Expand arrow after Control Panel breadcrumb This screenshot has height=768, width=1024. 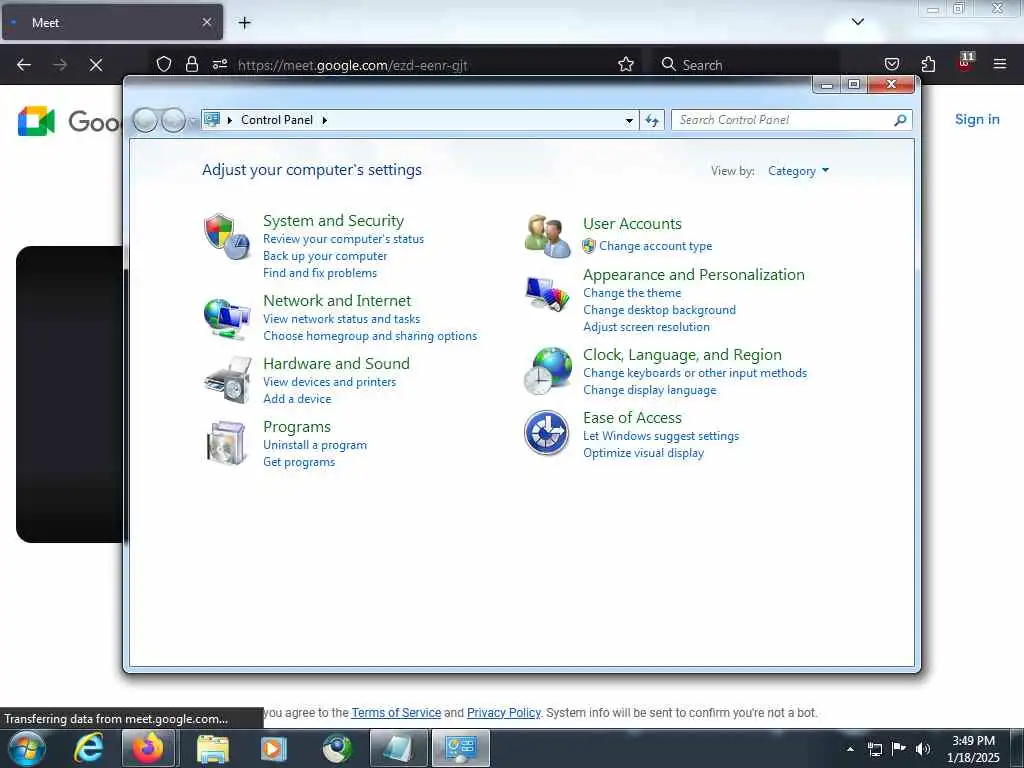click(x=325, y=120)
